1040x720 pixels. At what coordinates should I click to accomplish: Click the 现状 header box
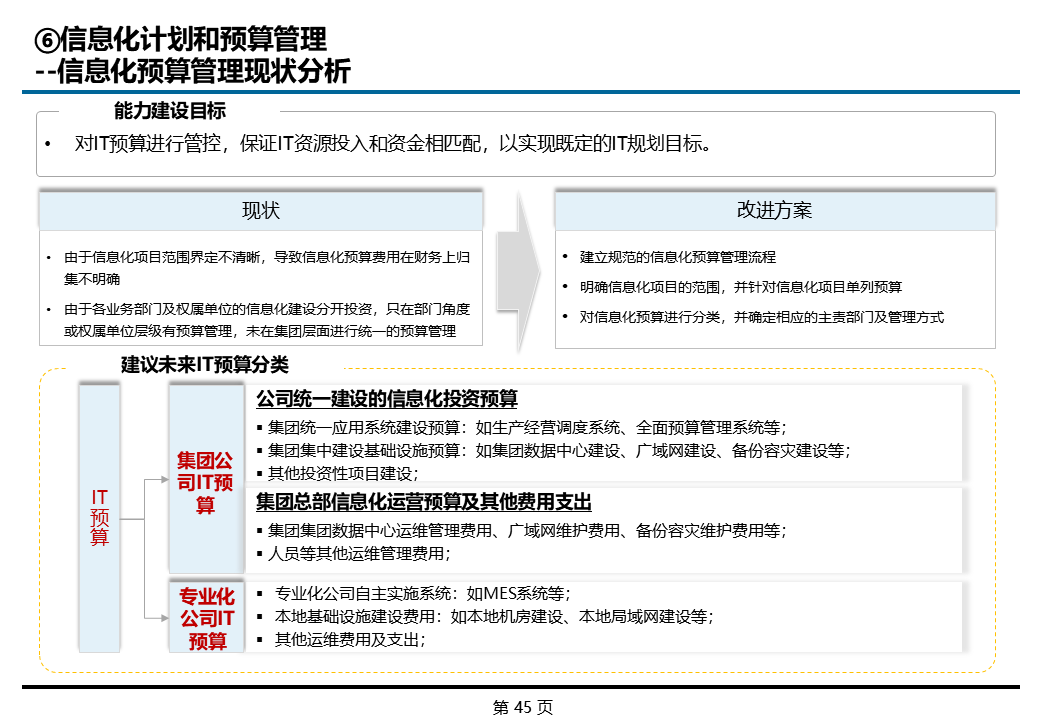tap(261, 211)
